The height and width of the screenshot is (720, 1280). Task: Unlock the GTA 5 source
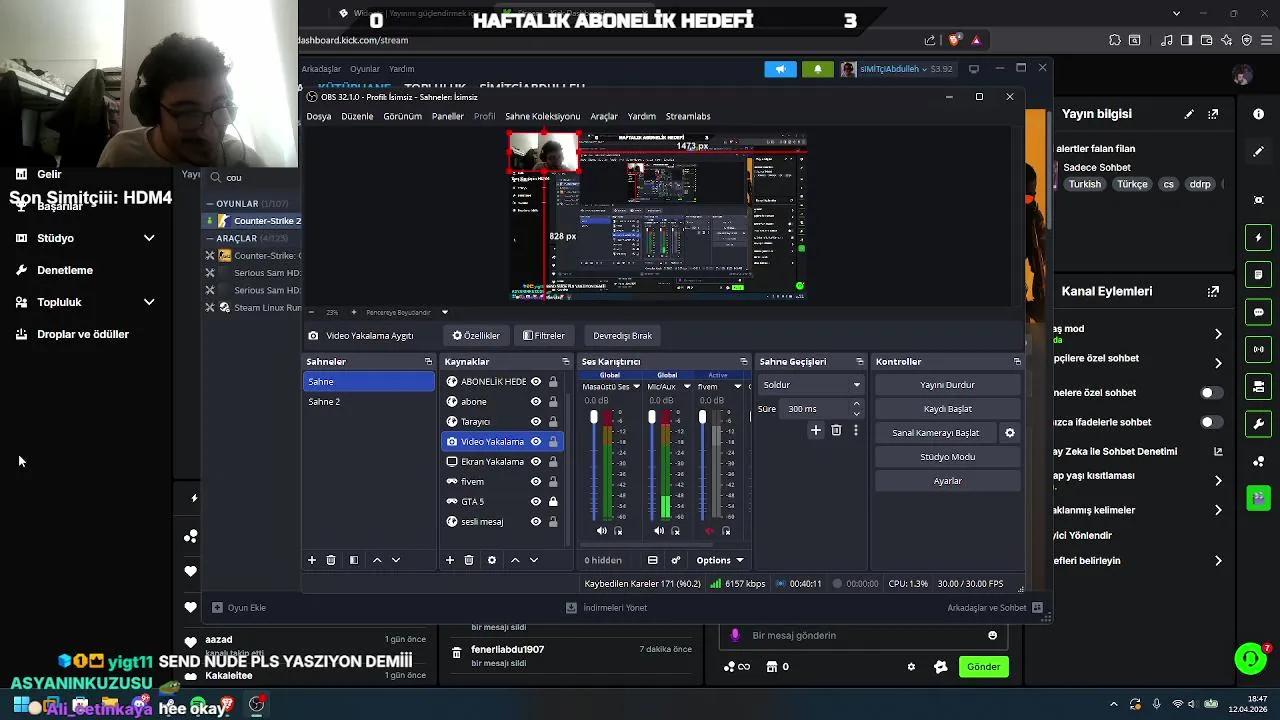point(553,501)
